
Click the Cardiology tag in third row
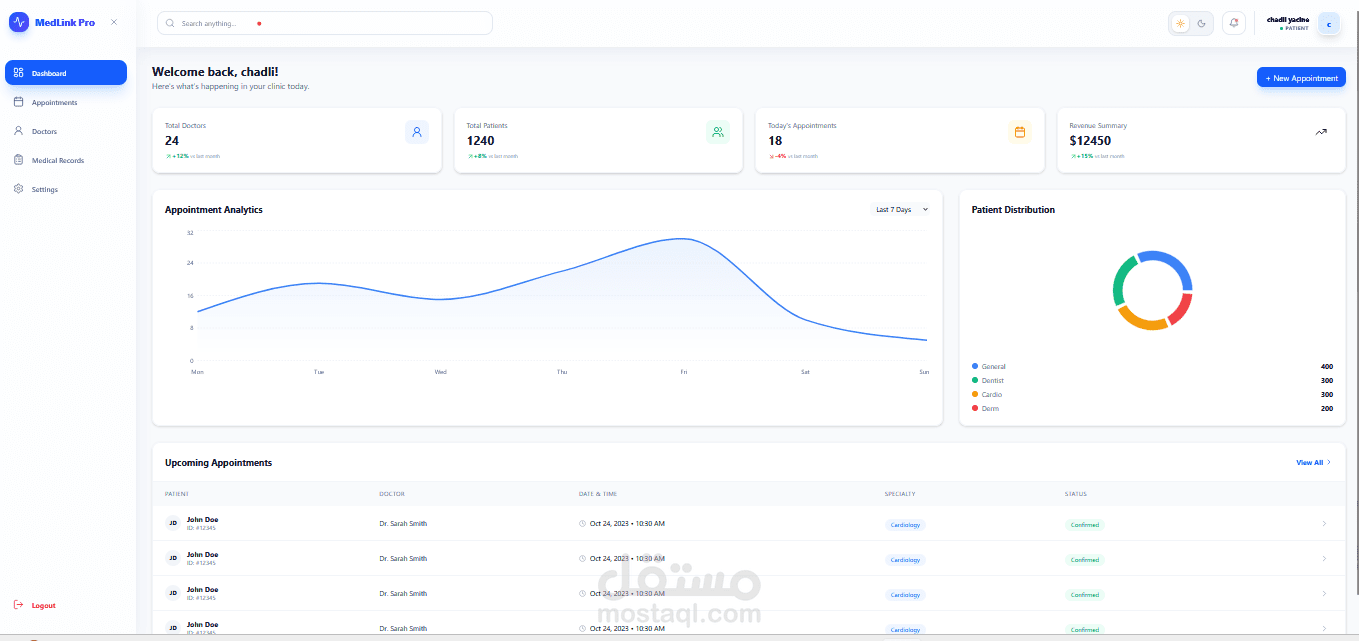coord(905,595)
